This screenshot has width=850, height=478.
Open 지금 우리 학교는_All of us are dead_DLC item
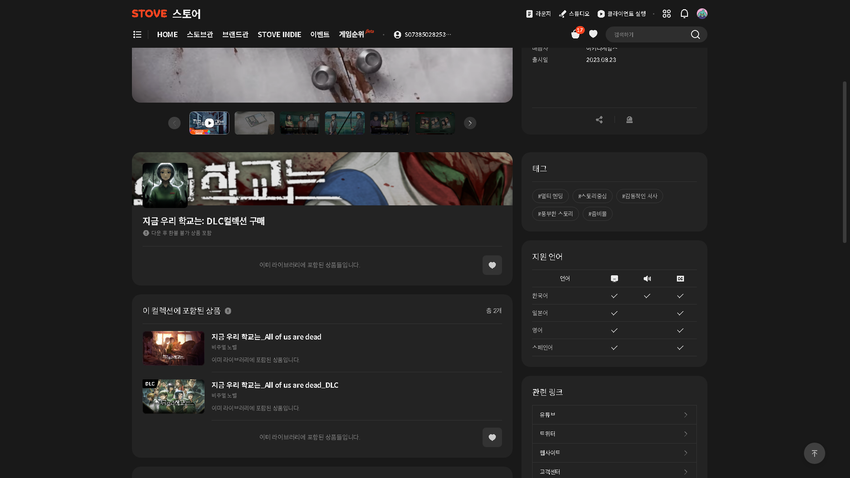point(275,385)
